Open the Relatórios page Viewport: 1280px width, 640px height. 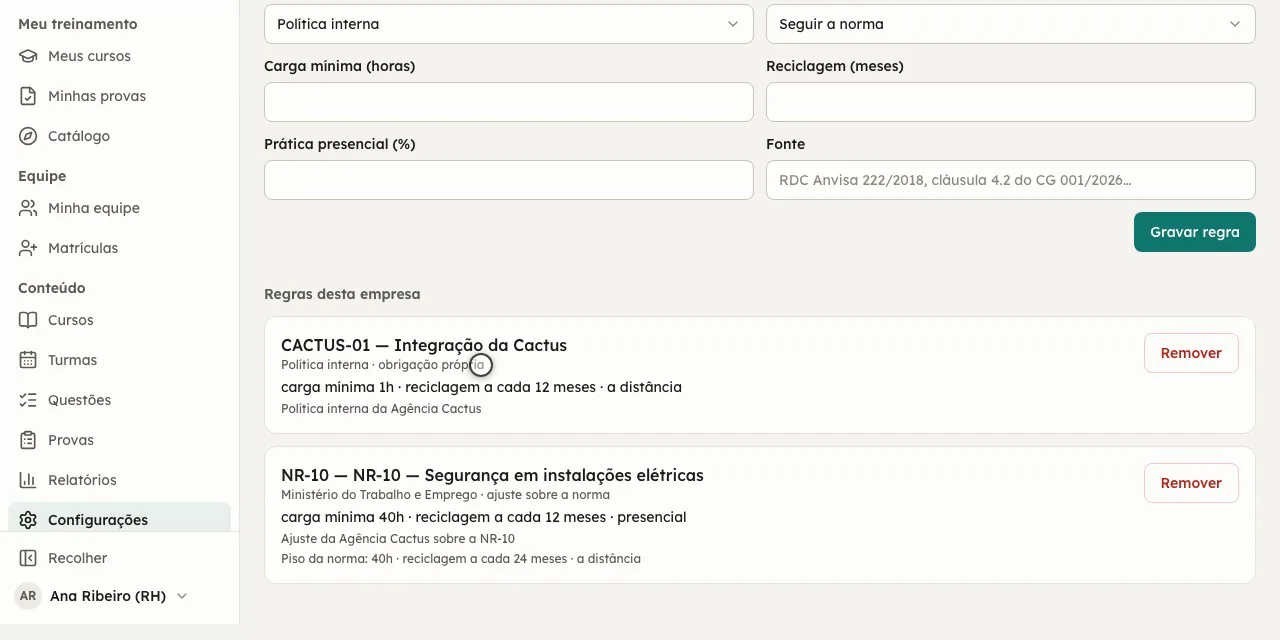pos(119,480)
